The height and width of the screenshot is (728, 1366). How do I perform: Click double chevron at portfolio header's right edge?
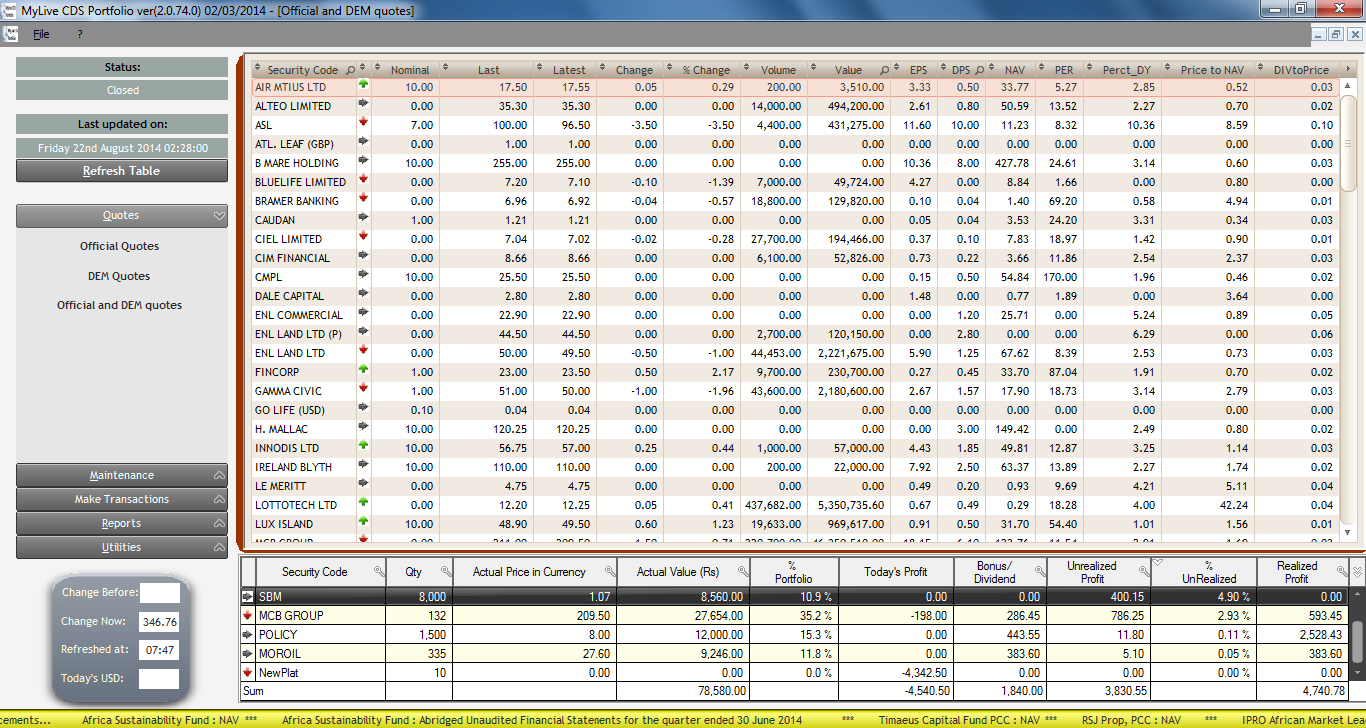[x=1357, y=572]
